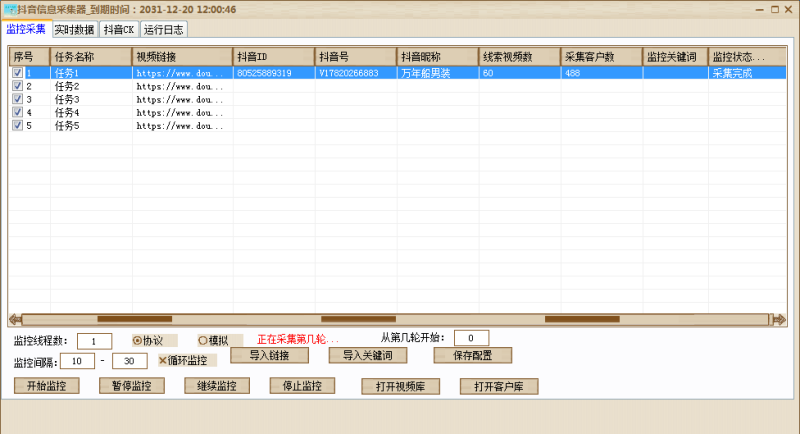Image resolution: width=800 pixels, height=434 pixels.
Task: Select the 协议 radio button
Action: coord(138,340)
